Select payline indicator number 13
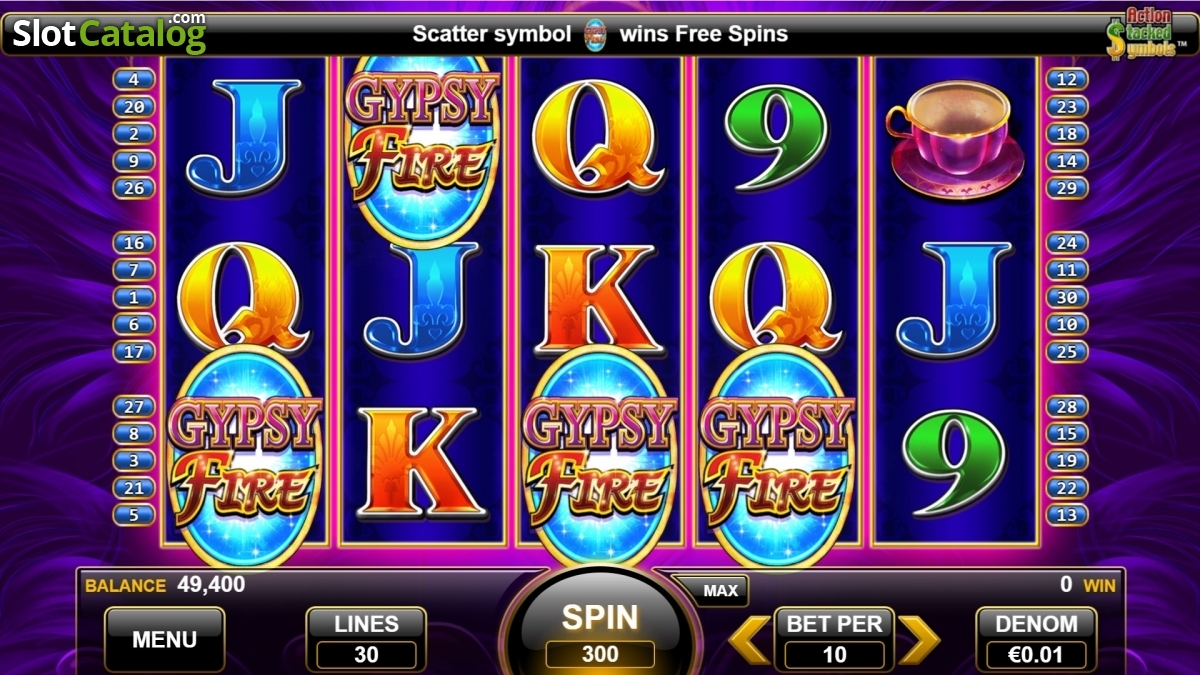This screenshot has width=1200, height=675. [x=1066, y=515]
